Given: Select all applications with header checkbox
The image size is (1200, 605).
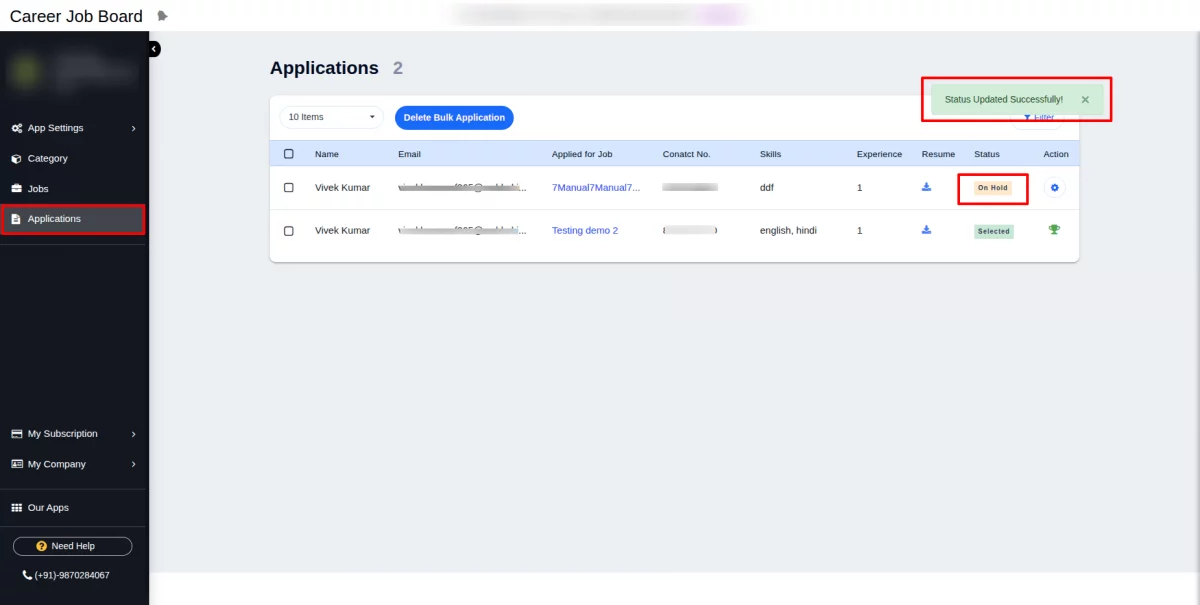Looking at the screenshot, I should point(289,154).
